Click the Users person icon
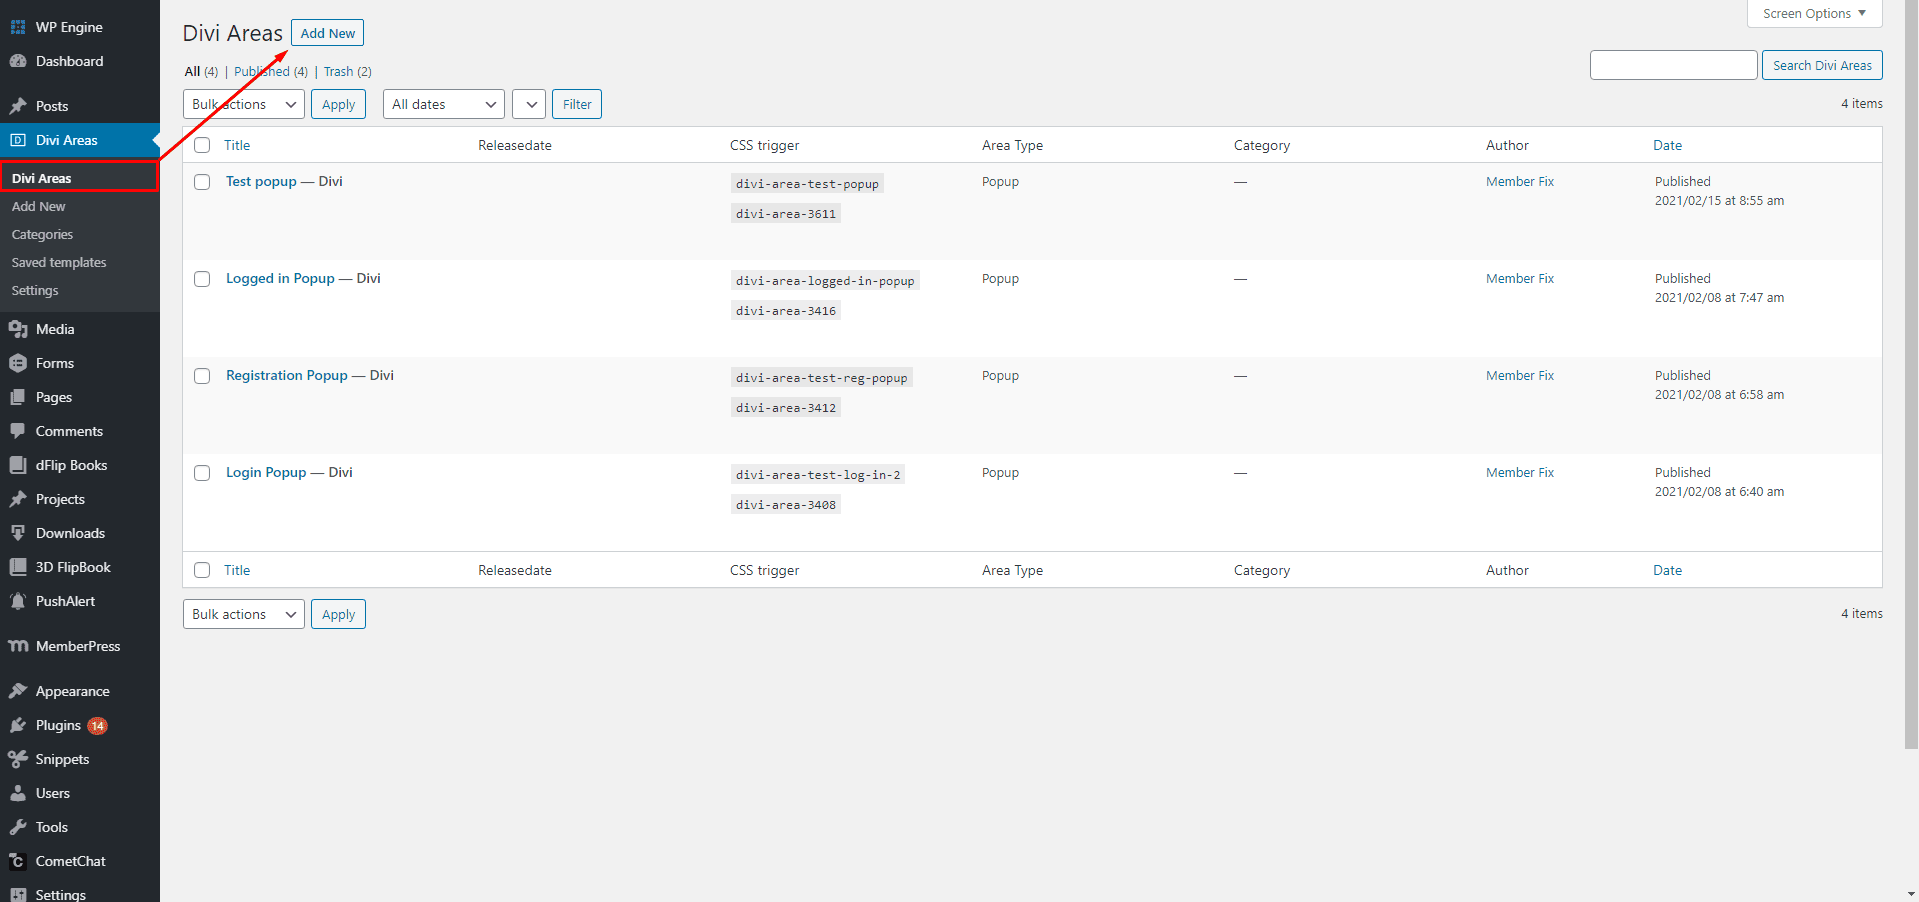Image resolution: width=1919 pixels, height=902 pixels. 18,793
